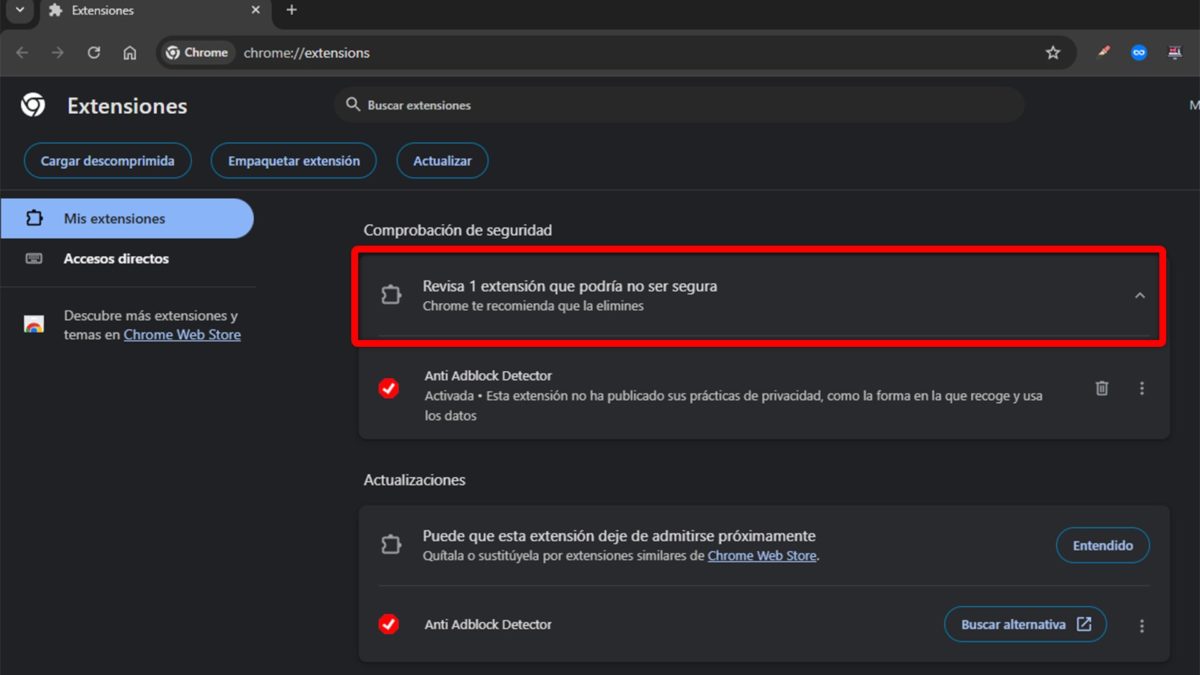The image size is (1200, 675).
Task: Click the Chrome site info chip
Action: (x=197, y=53)
